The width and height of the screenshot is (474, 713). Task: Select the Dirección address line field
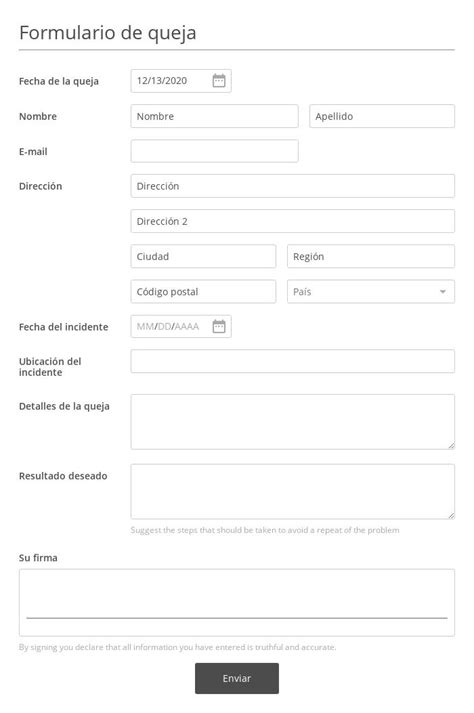292,186
